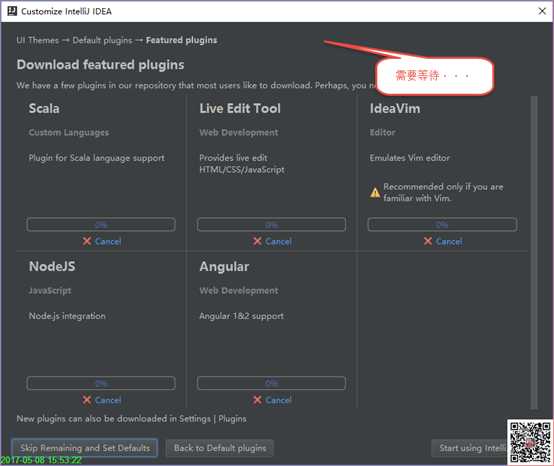The image size is (554, 466).
Task: Click Back to Default plugins button
Action: tap(220, 448)
